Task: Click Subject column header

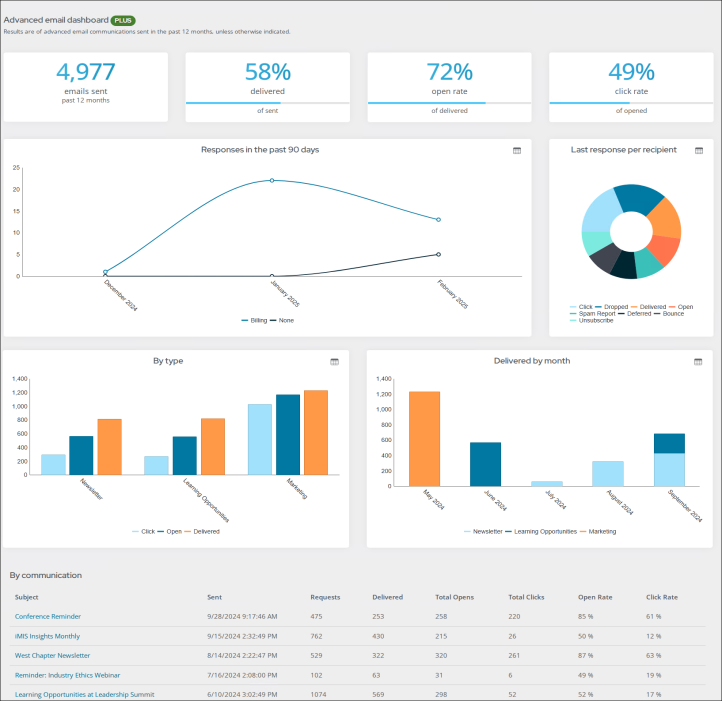Action: pos(27,597)
